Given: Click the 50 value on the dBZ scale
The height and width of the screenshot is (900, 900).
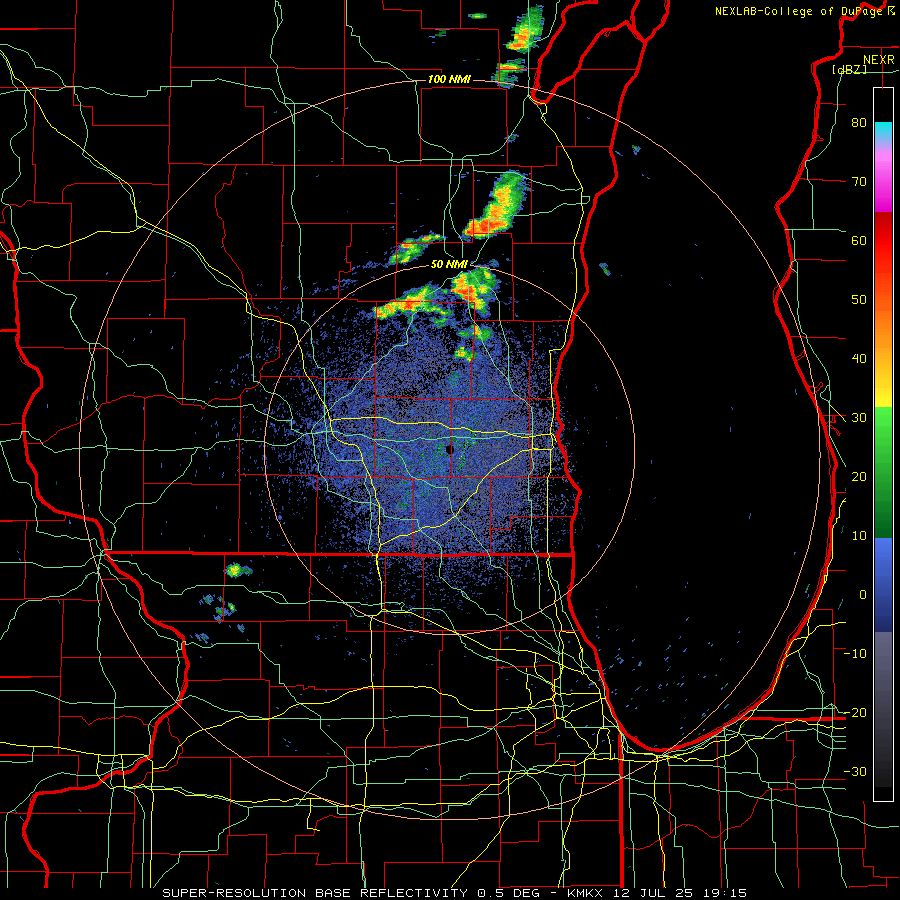Looking at the screenshot, I should [x=859, y=300].
